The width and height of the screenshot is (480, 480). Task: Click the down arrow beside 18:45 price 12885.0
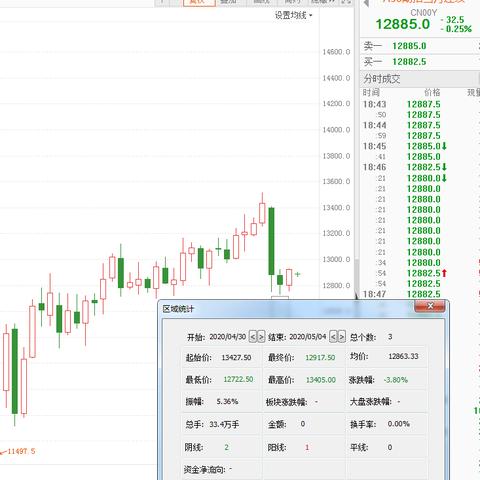(444, 146)
